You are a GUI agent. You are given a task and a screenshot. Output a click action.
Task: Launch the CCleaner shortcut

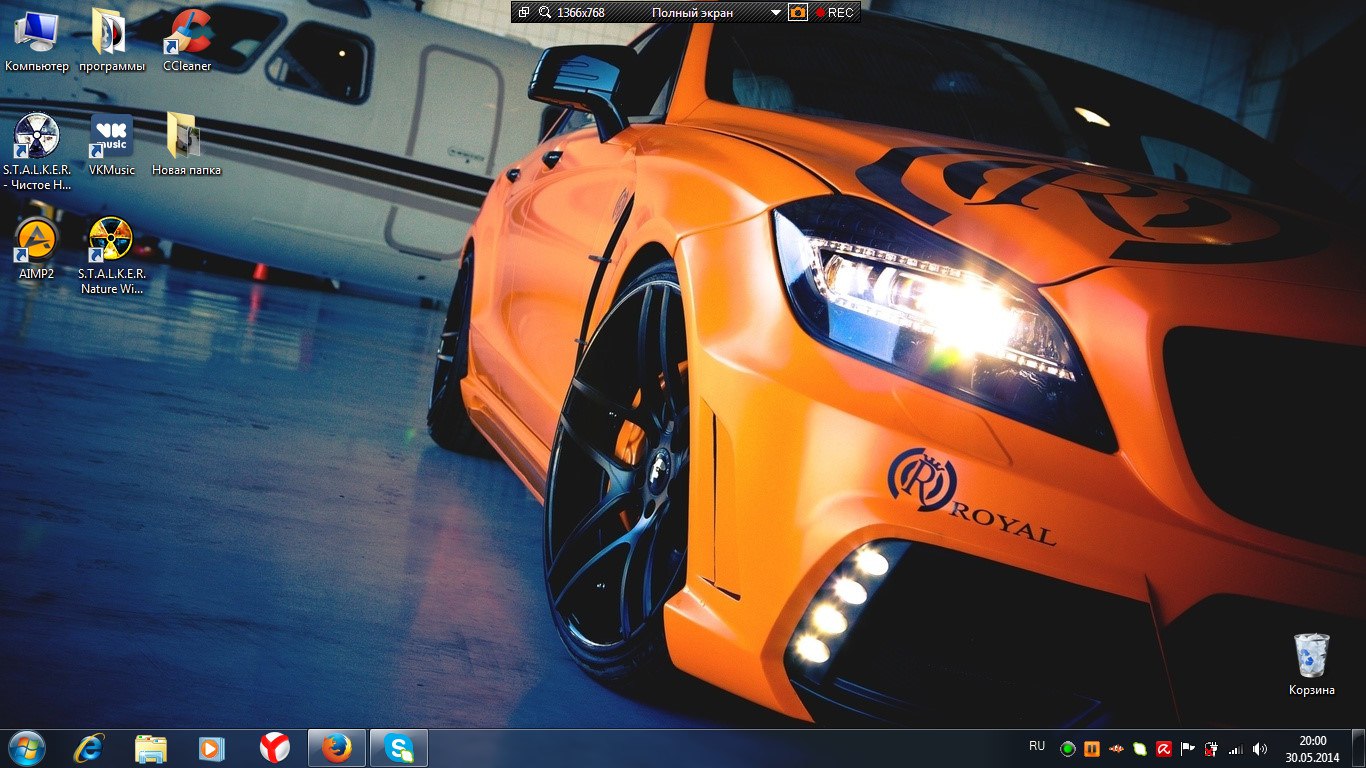(187, 41)
